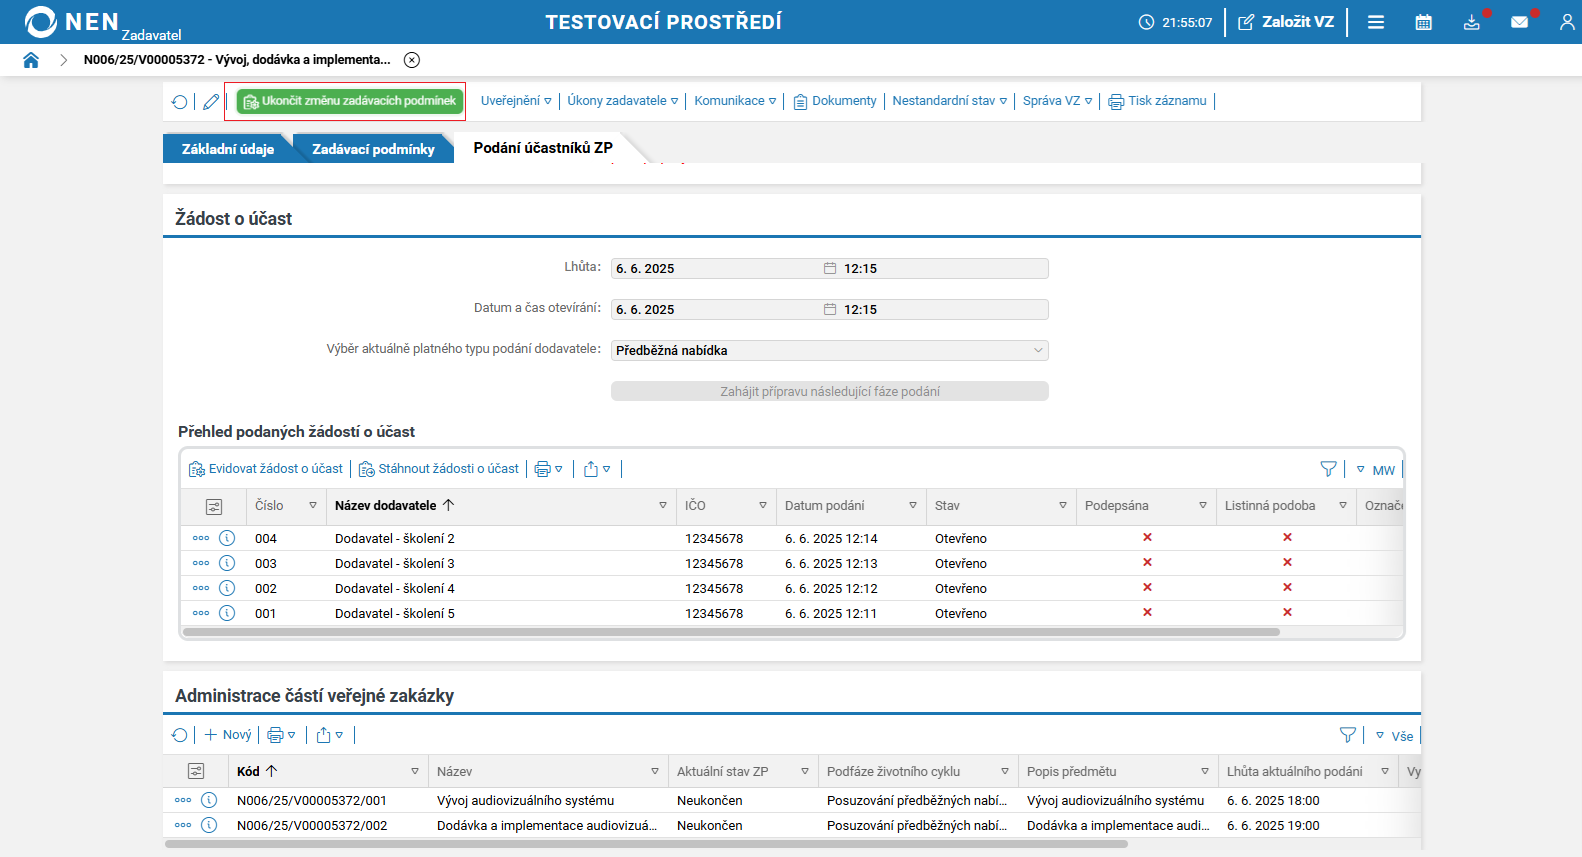The height and width of the screenshot is (857, 1582).
Task: Open column settings icon in requests table
Action: [213, 507]
